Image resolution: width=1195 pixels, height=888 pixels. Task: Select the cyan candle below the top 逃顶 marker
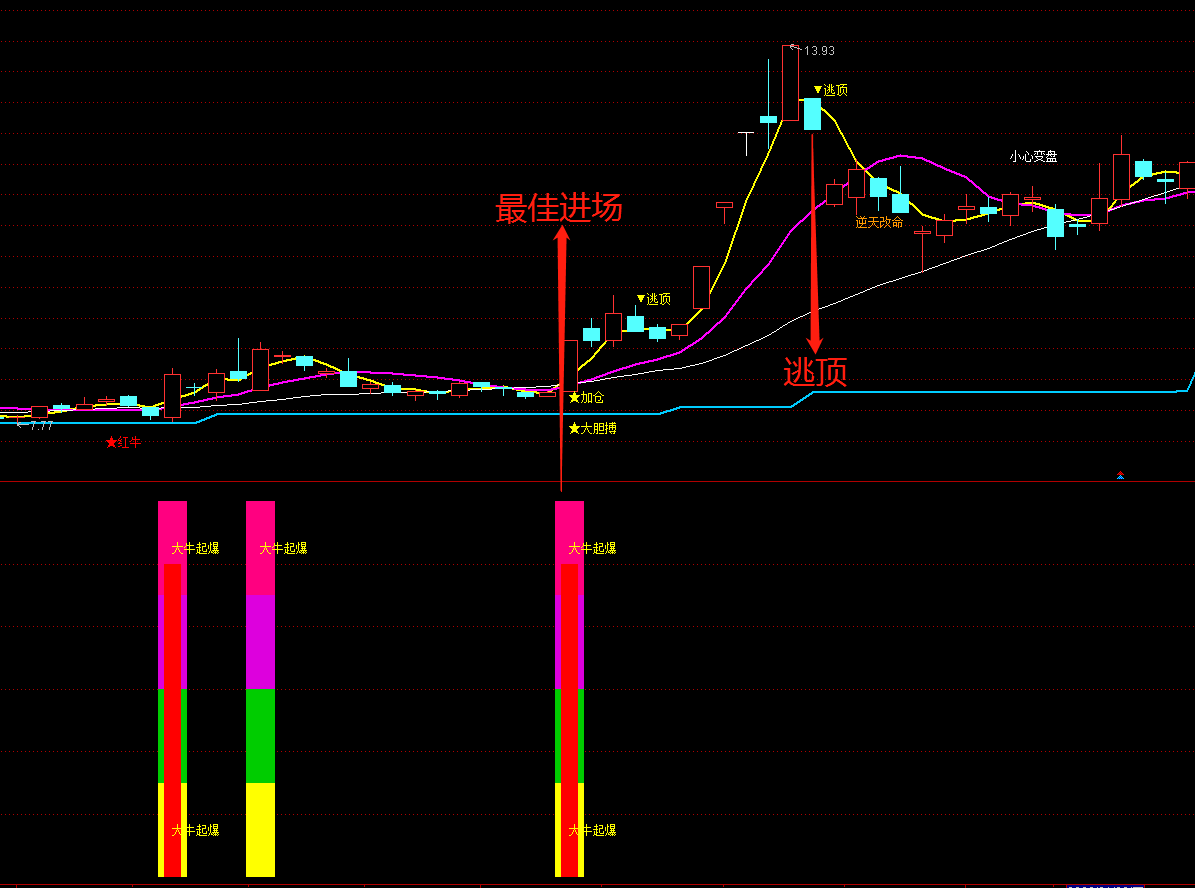812,114
